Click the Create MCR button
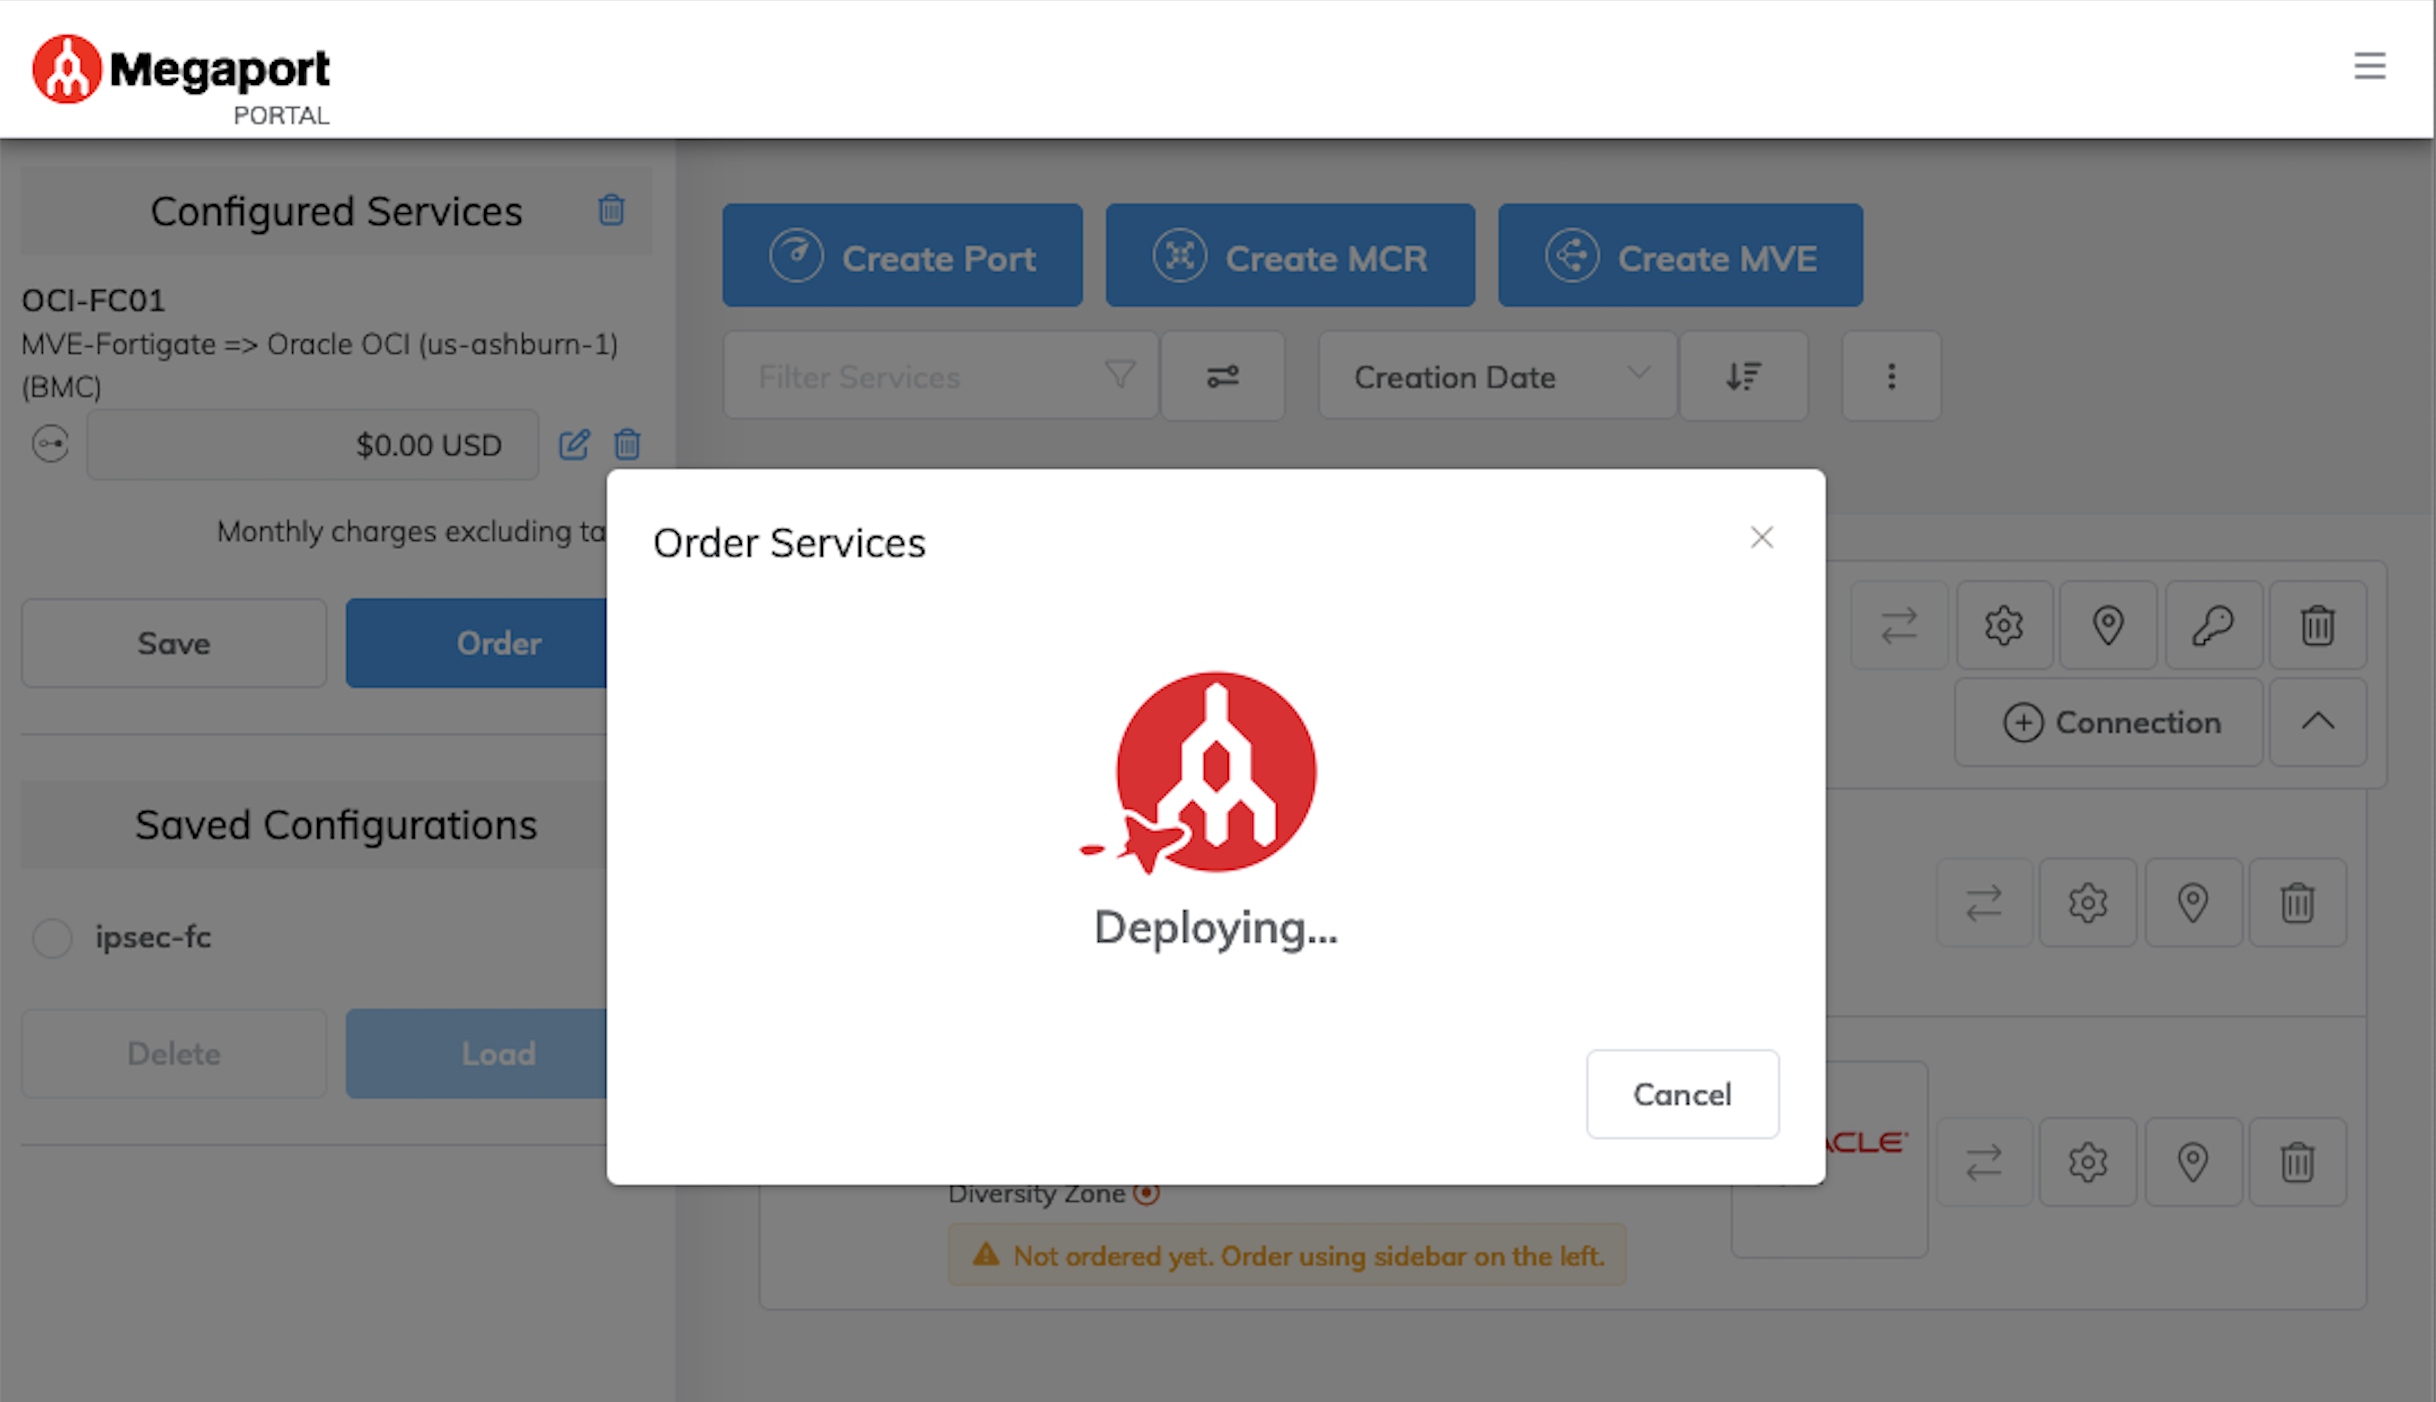 coord(1289,256)
